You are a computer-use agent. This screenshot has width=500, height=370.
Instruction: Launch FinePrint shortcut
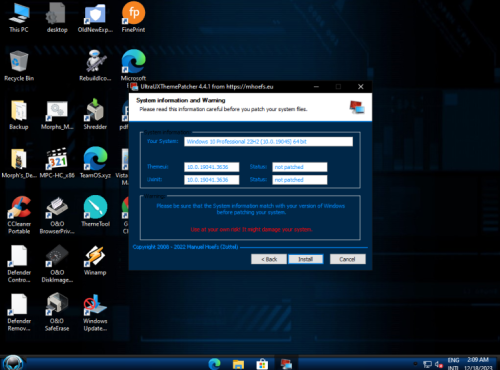click(133, 17)
